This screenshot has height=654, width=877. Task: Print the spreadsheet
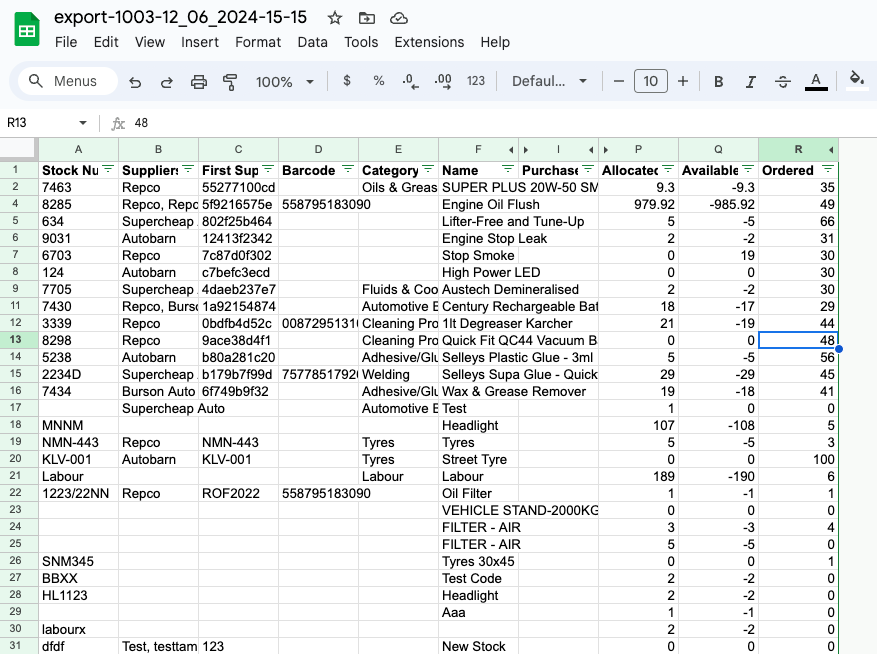click(x=199, y=82)
